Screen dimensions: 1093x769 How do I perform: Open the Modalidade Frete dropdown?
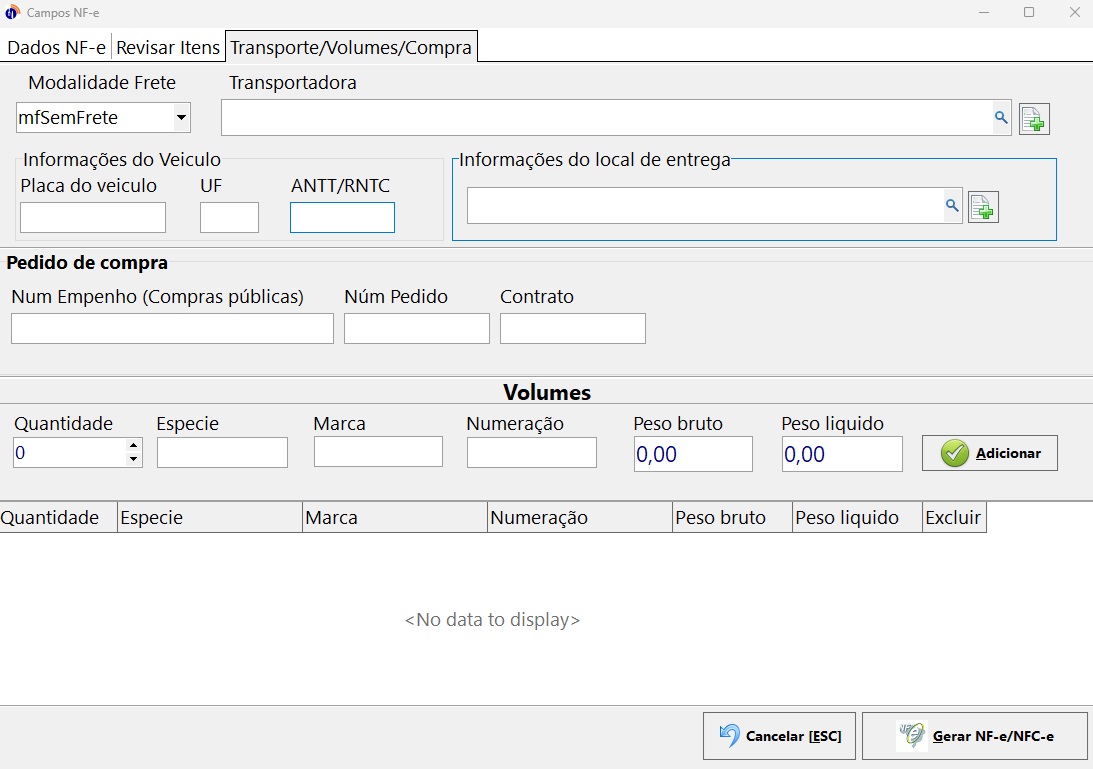pyautogui.click(x=181, y=118)
